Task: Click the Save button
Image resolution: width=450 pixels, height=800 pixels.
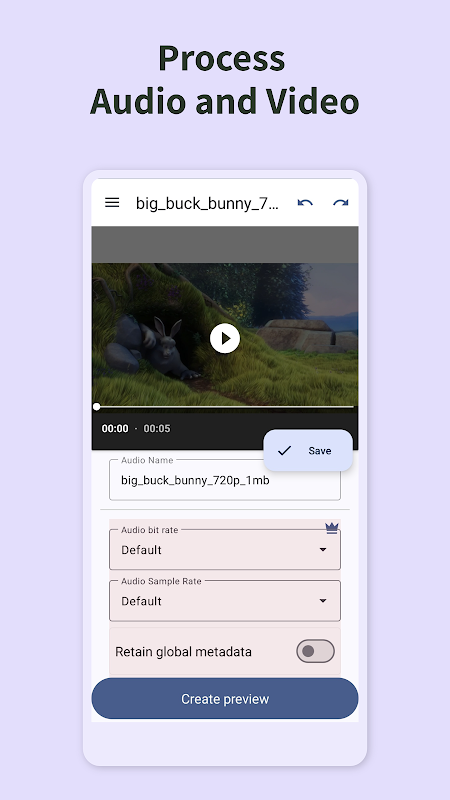Action: (308, 451)
